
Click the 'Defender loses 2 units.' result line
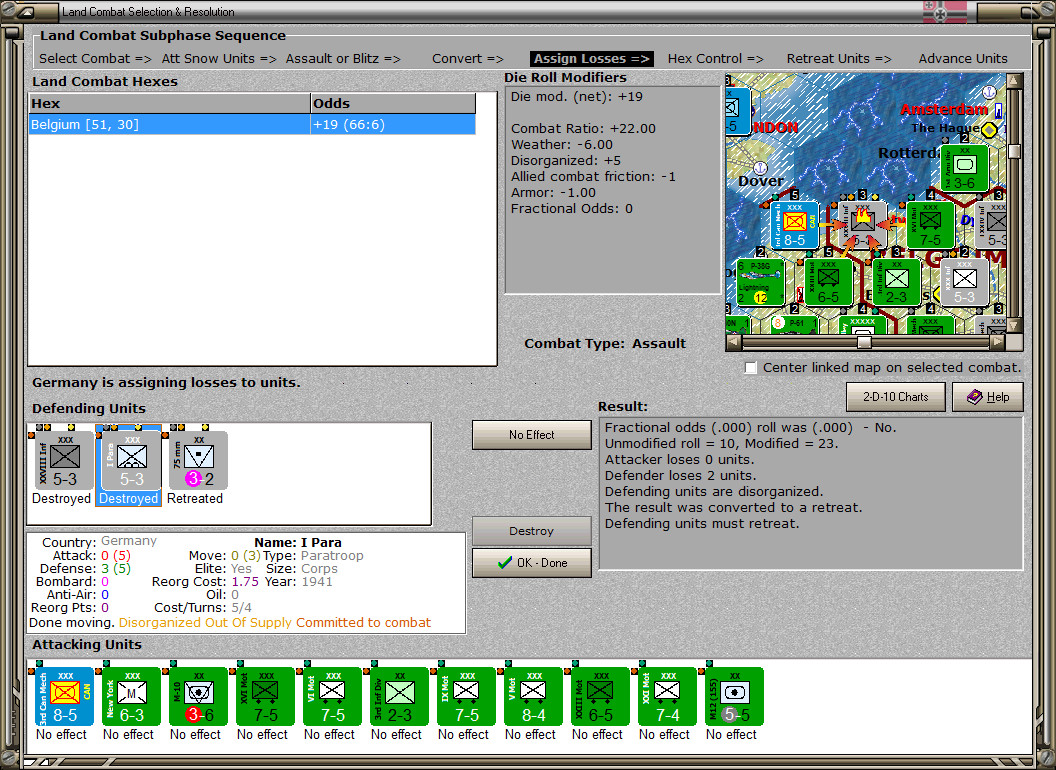click(680, 476)
